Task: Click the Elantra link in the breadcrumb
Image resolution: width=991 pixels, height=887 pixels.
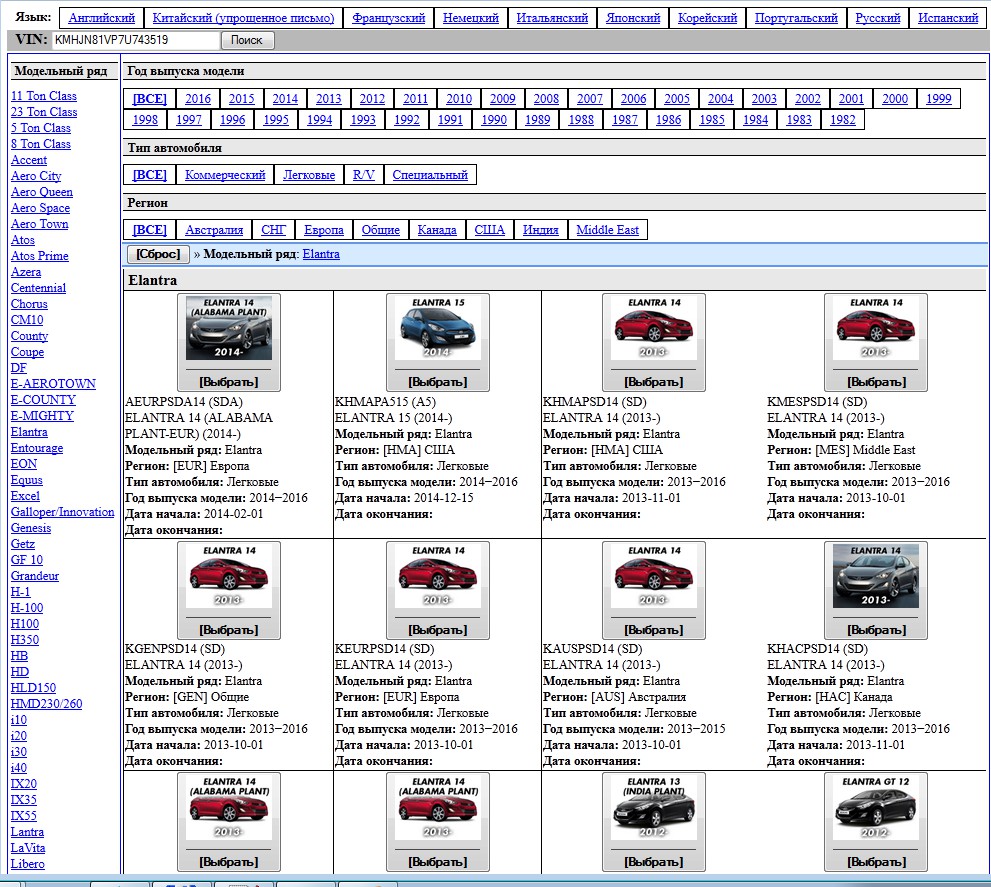Action: pyautogui.click(x=321, y=254)
